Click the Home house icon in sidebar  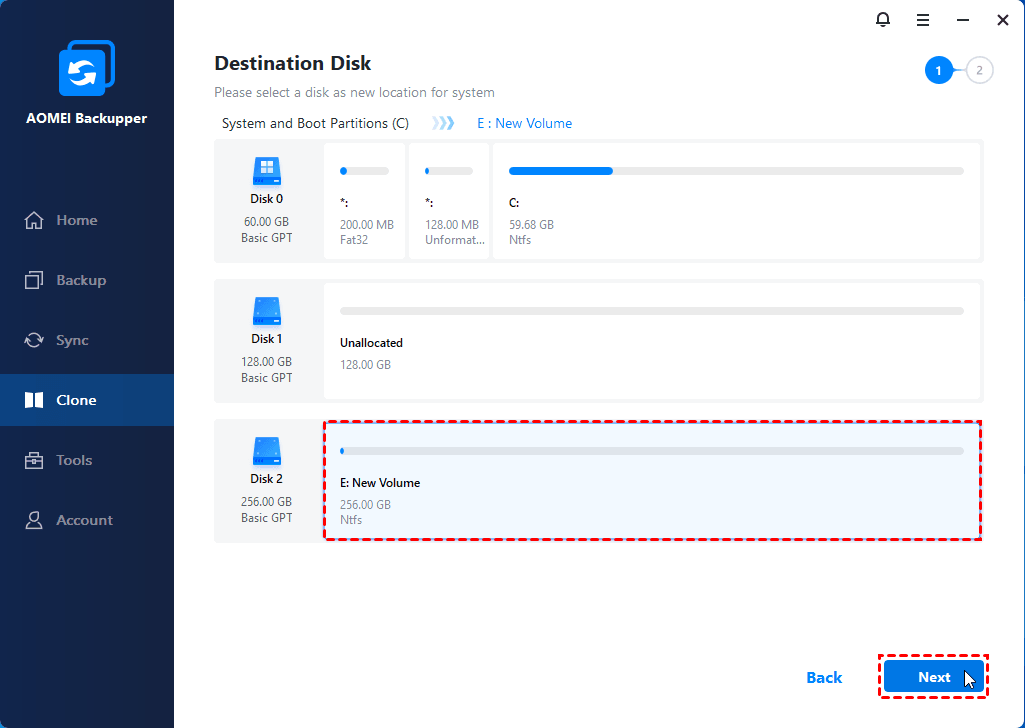point(34,220)
